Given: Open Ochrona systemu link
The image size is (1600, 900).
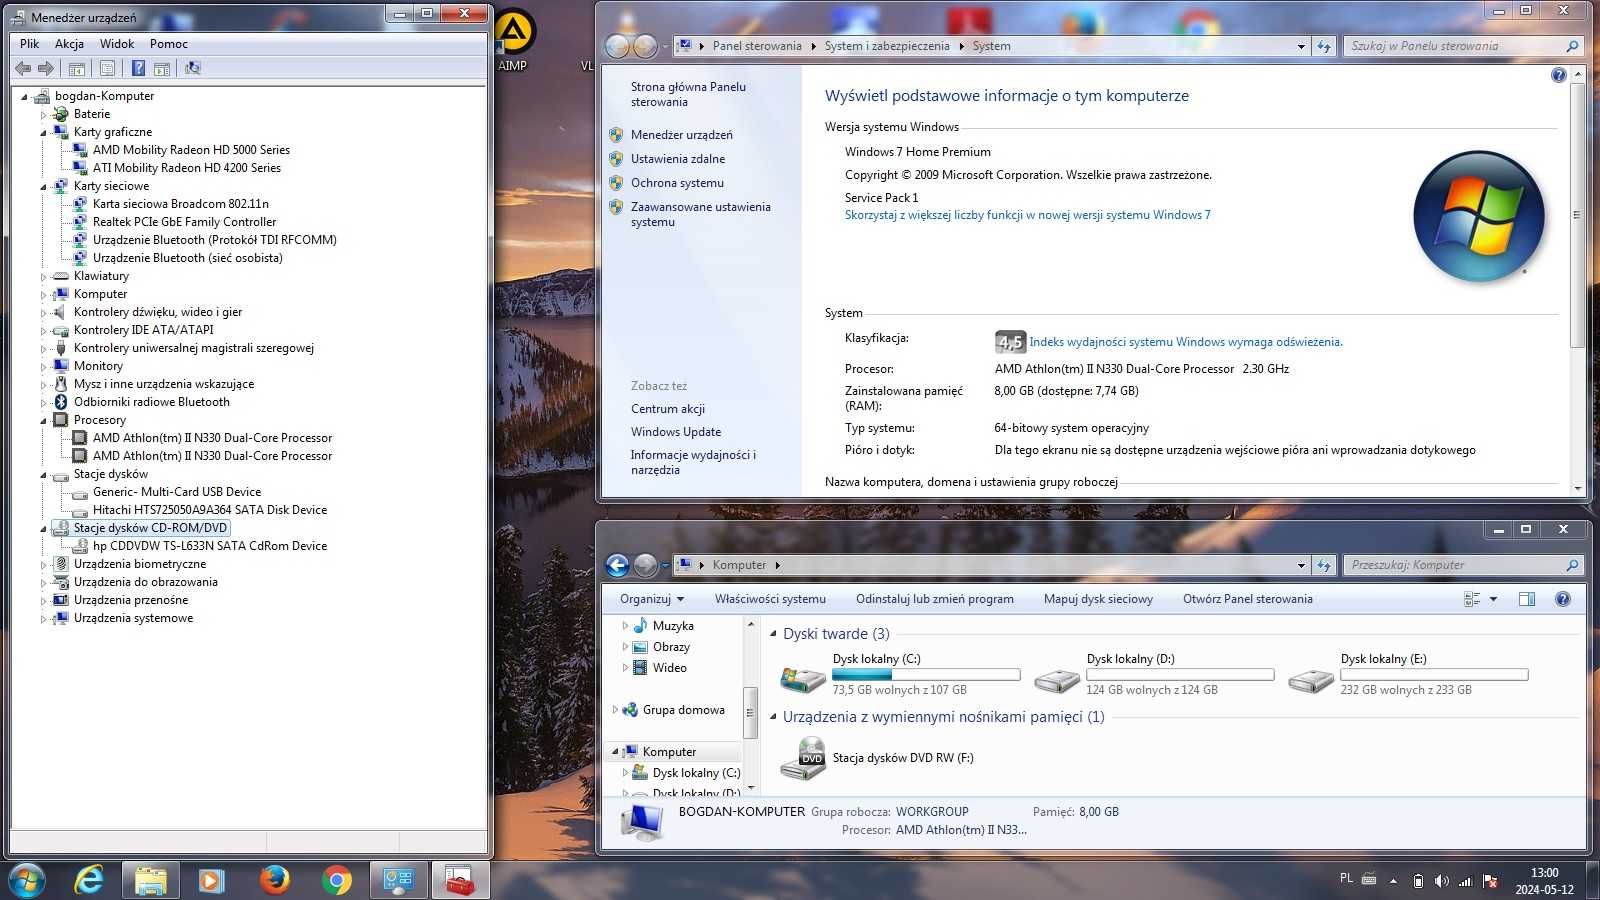Looking at the screenshot, I should tap(677, 183).
